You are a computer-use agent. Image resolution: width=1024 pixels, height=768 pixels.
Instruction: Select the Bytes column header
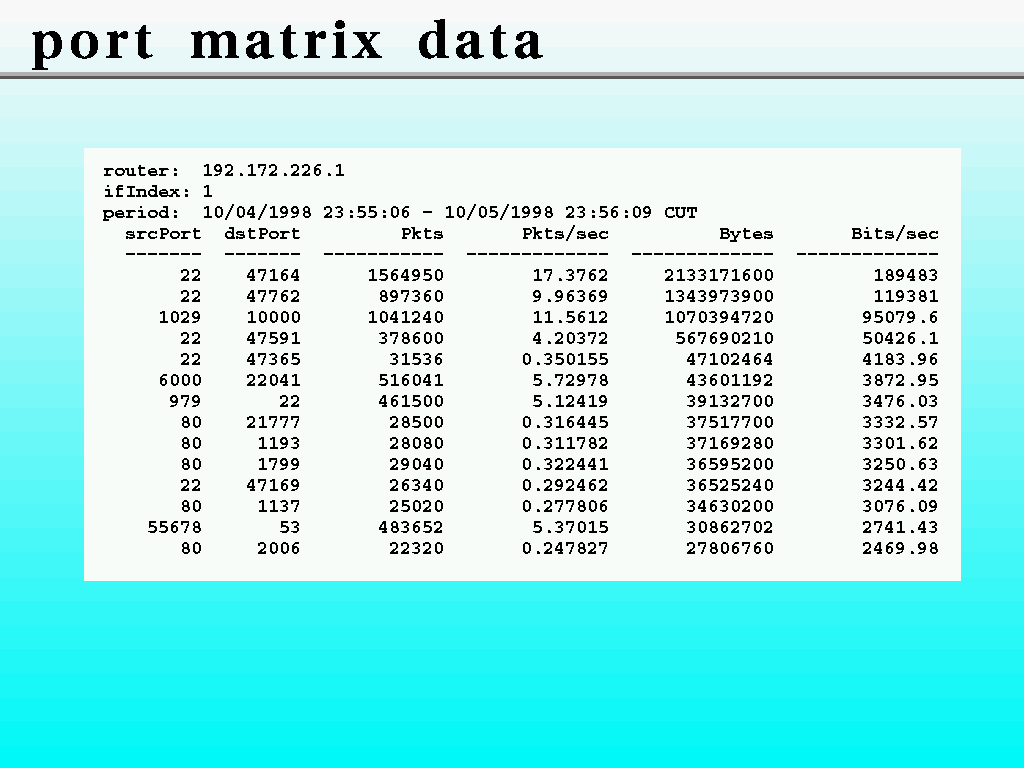coord(746,234)
